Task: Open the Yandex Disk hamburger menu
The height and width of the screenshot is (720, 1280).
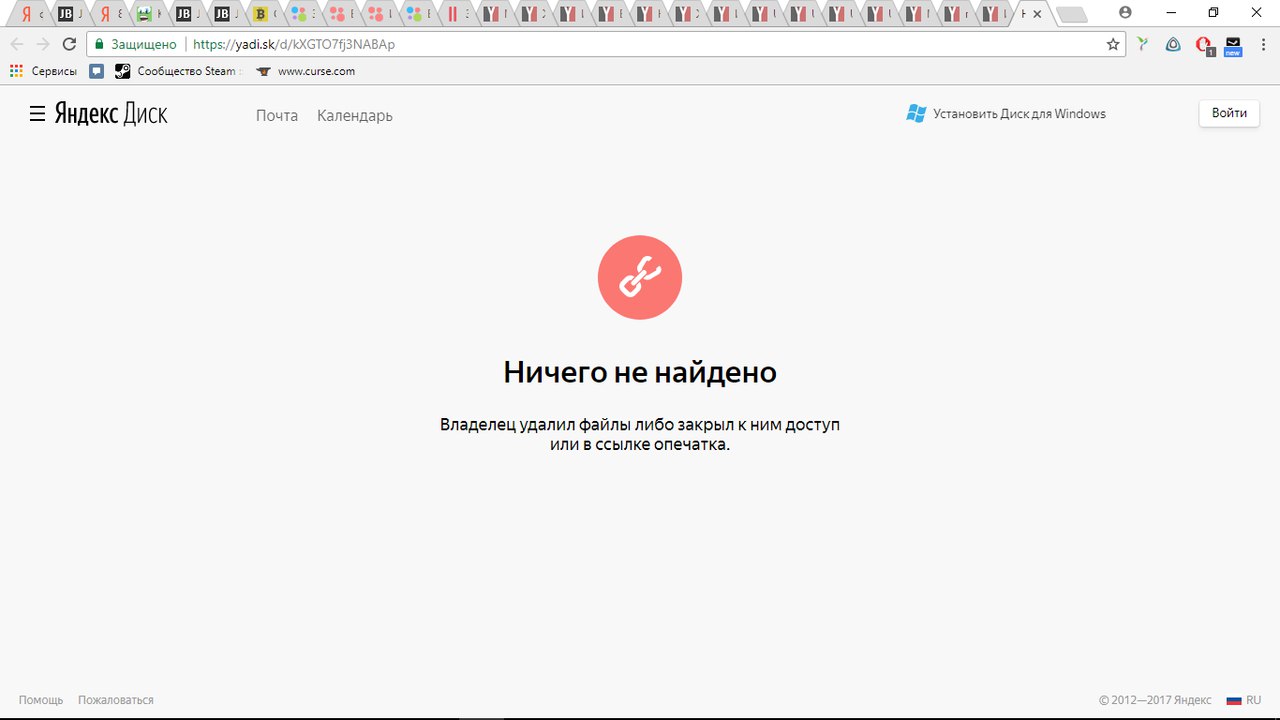Action: (x=37, y=114)
